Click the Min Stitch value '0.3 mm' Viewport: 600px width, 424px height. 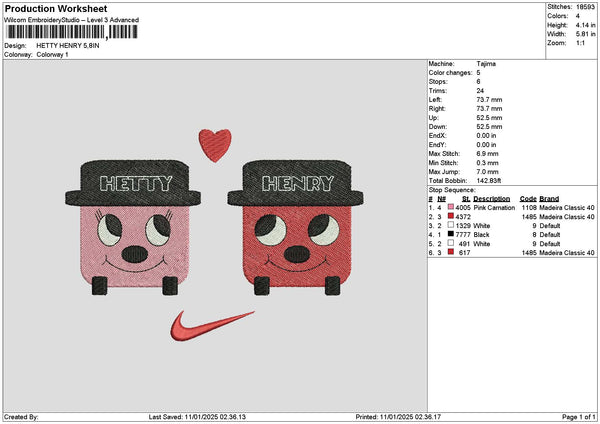(488, 163)
